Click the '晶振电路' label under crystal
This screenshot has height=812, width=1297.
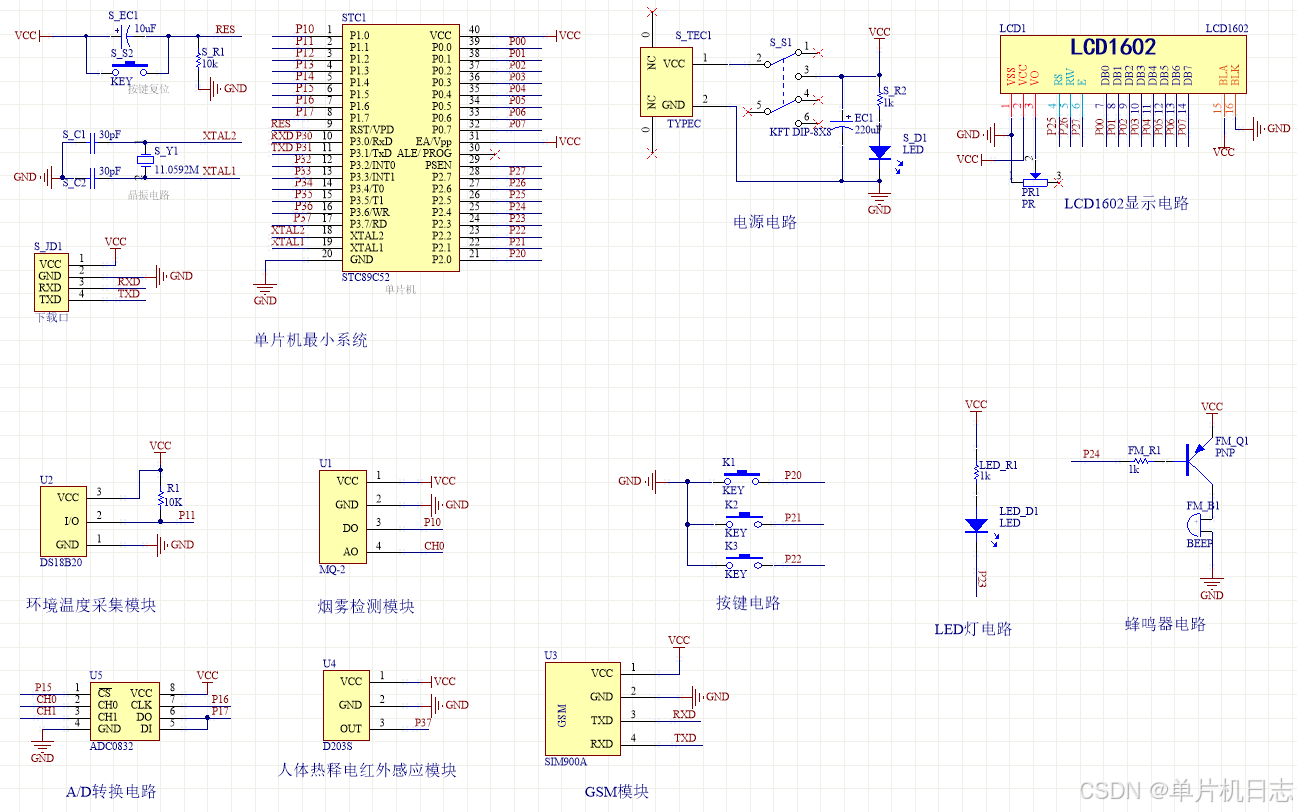[x=148, y=195]
